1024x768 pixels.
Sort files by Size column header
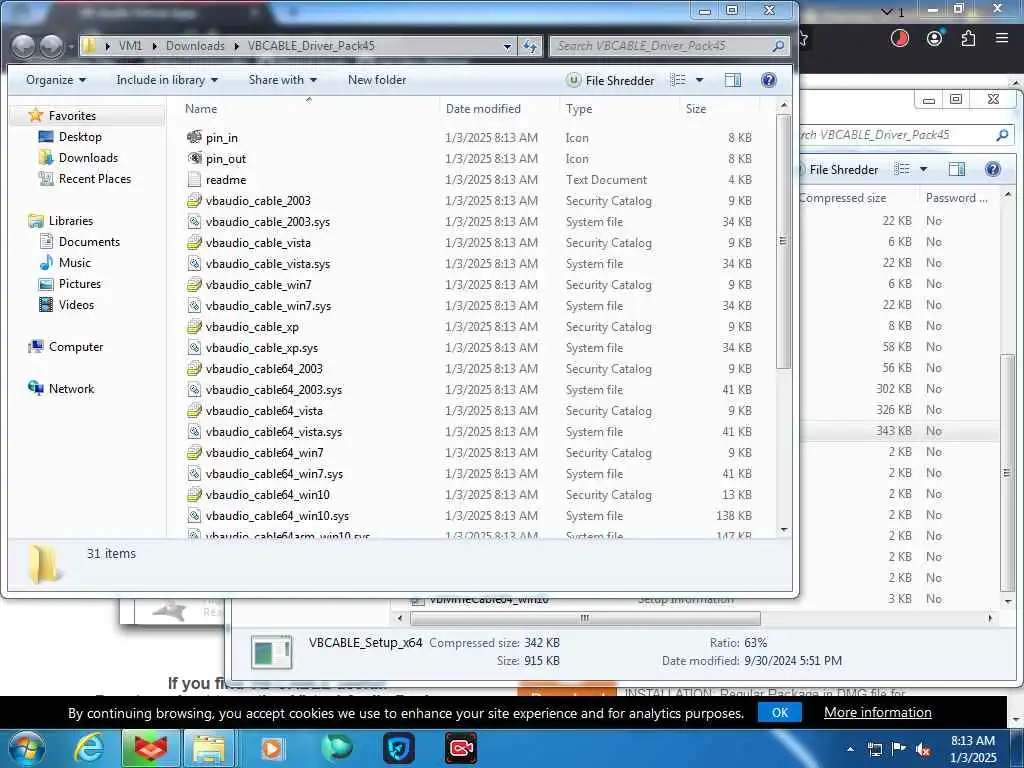coord(696,108)
